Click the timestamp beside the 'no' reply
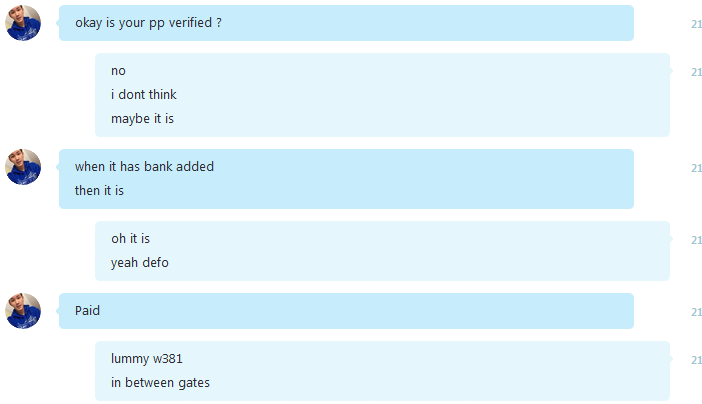 (696, 72)
